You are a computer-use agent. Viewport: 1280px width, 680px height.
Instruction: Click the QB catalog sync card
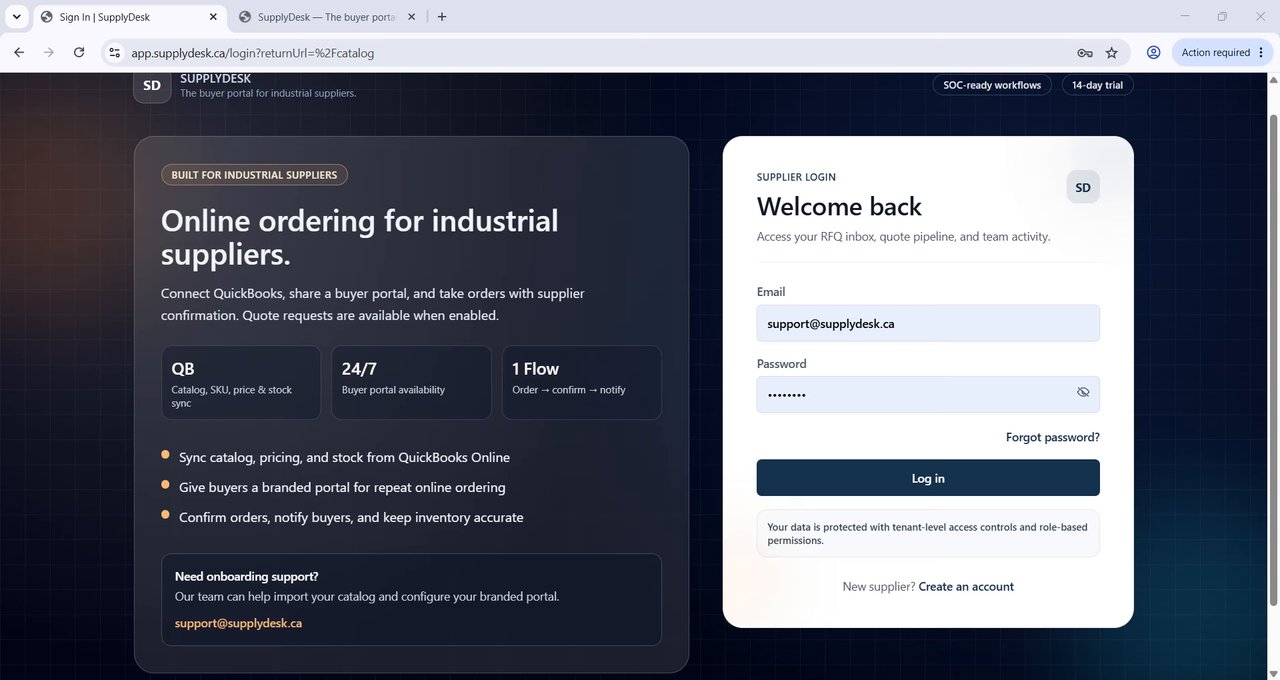[x=241, y=383]
